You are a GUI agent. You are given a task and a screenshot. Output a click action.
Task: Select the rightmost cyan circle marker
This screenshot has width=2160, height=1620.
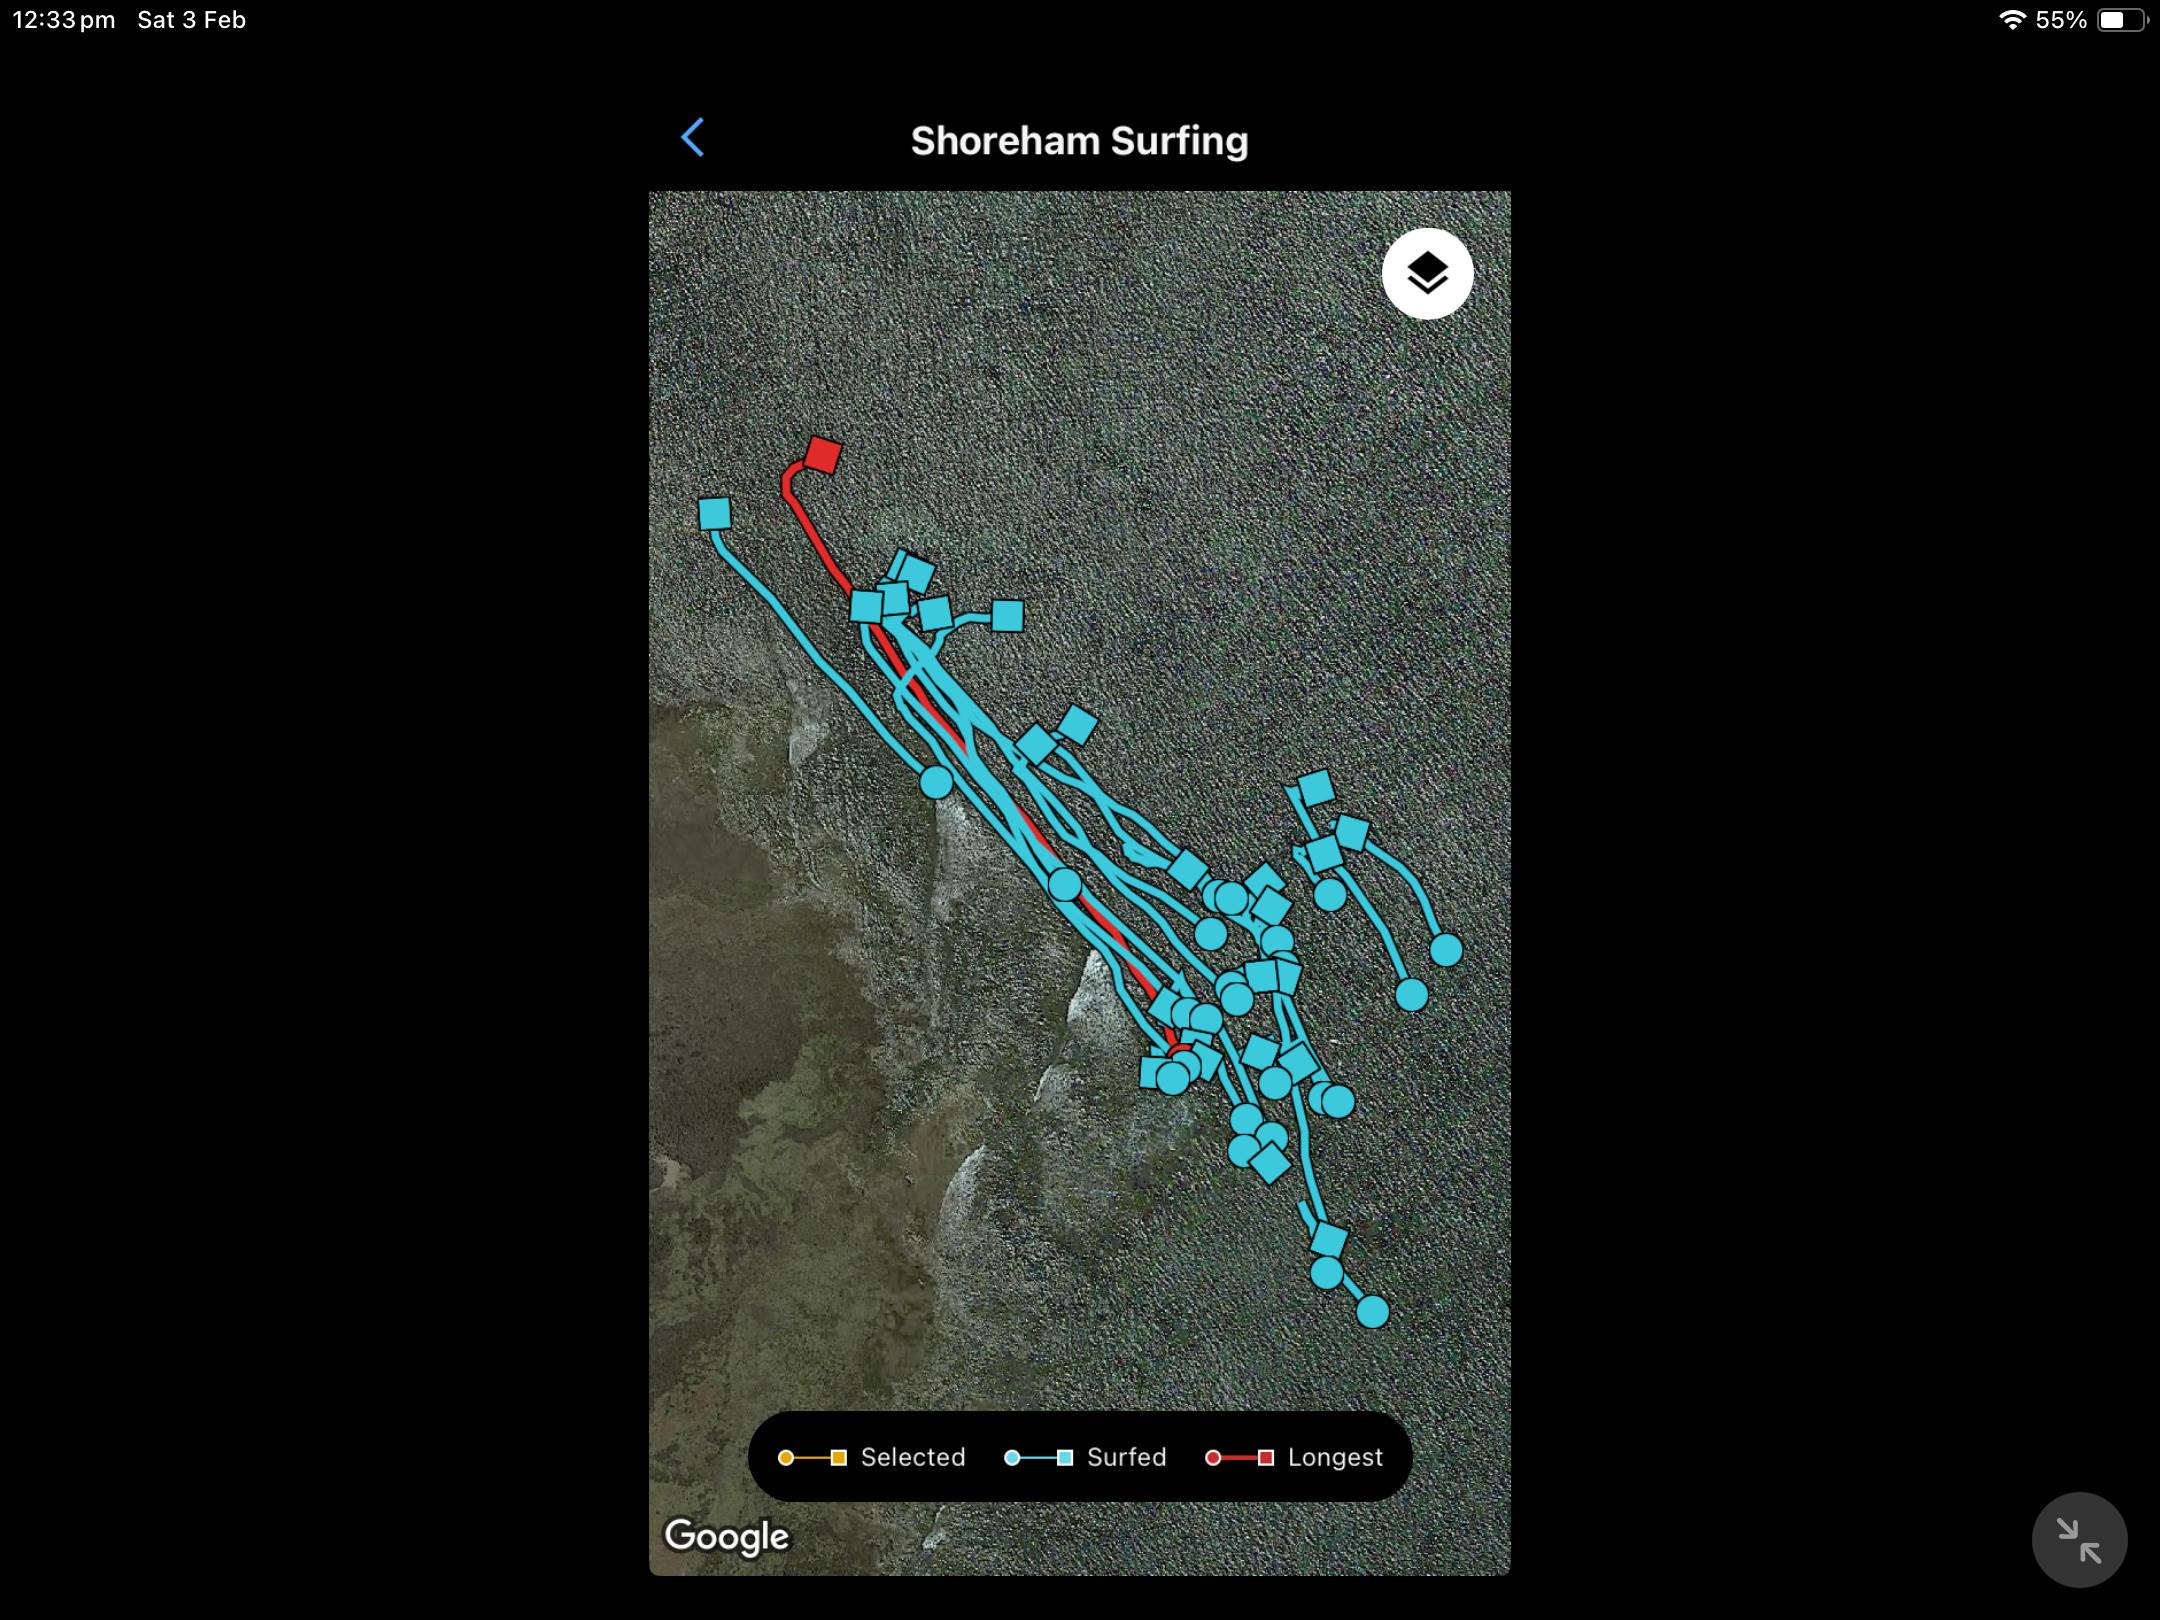1446,950
